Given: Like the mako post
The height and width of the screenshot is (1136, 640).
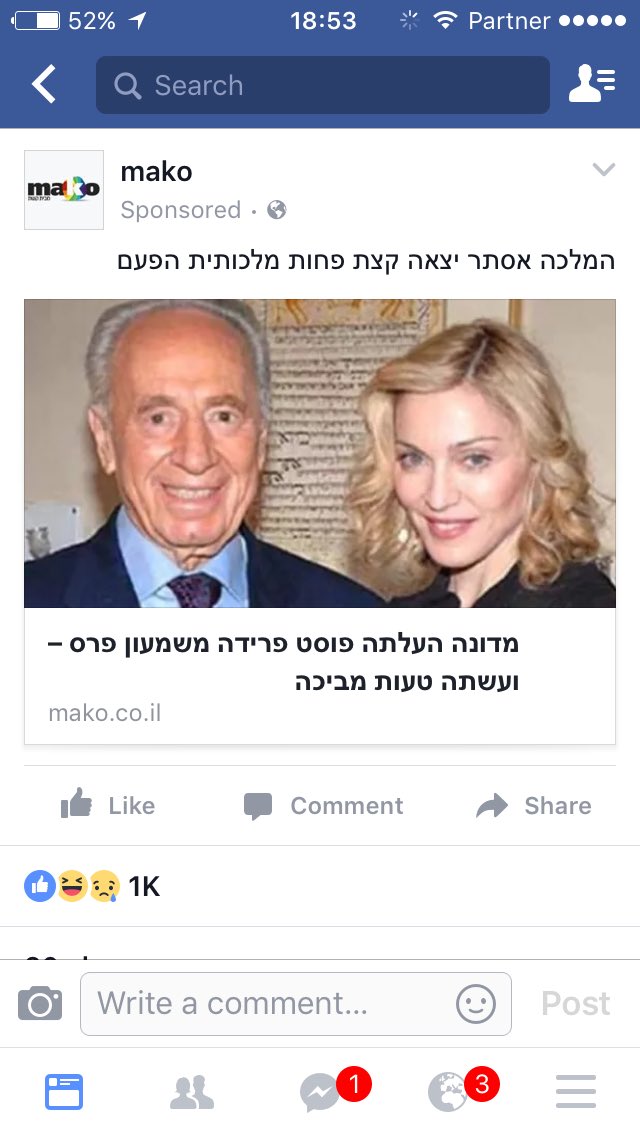Looking at the screenshot, I should pyautogui.click(x=108, y=805).
